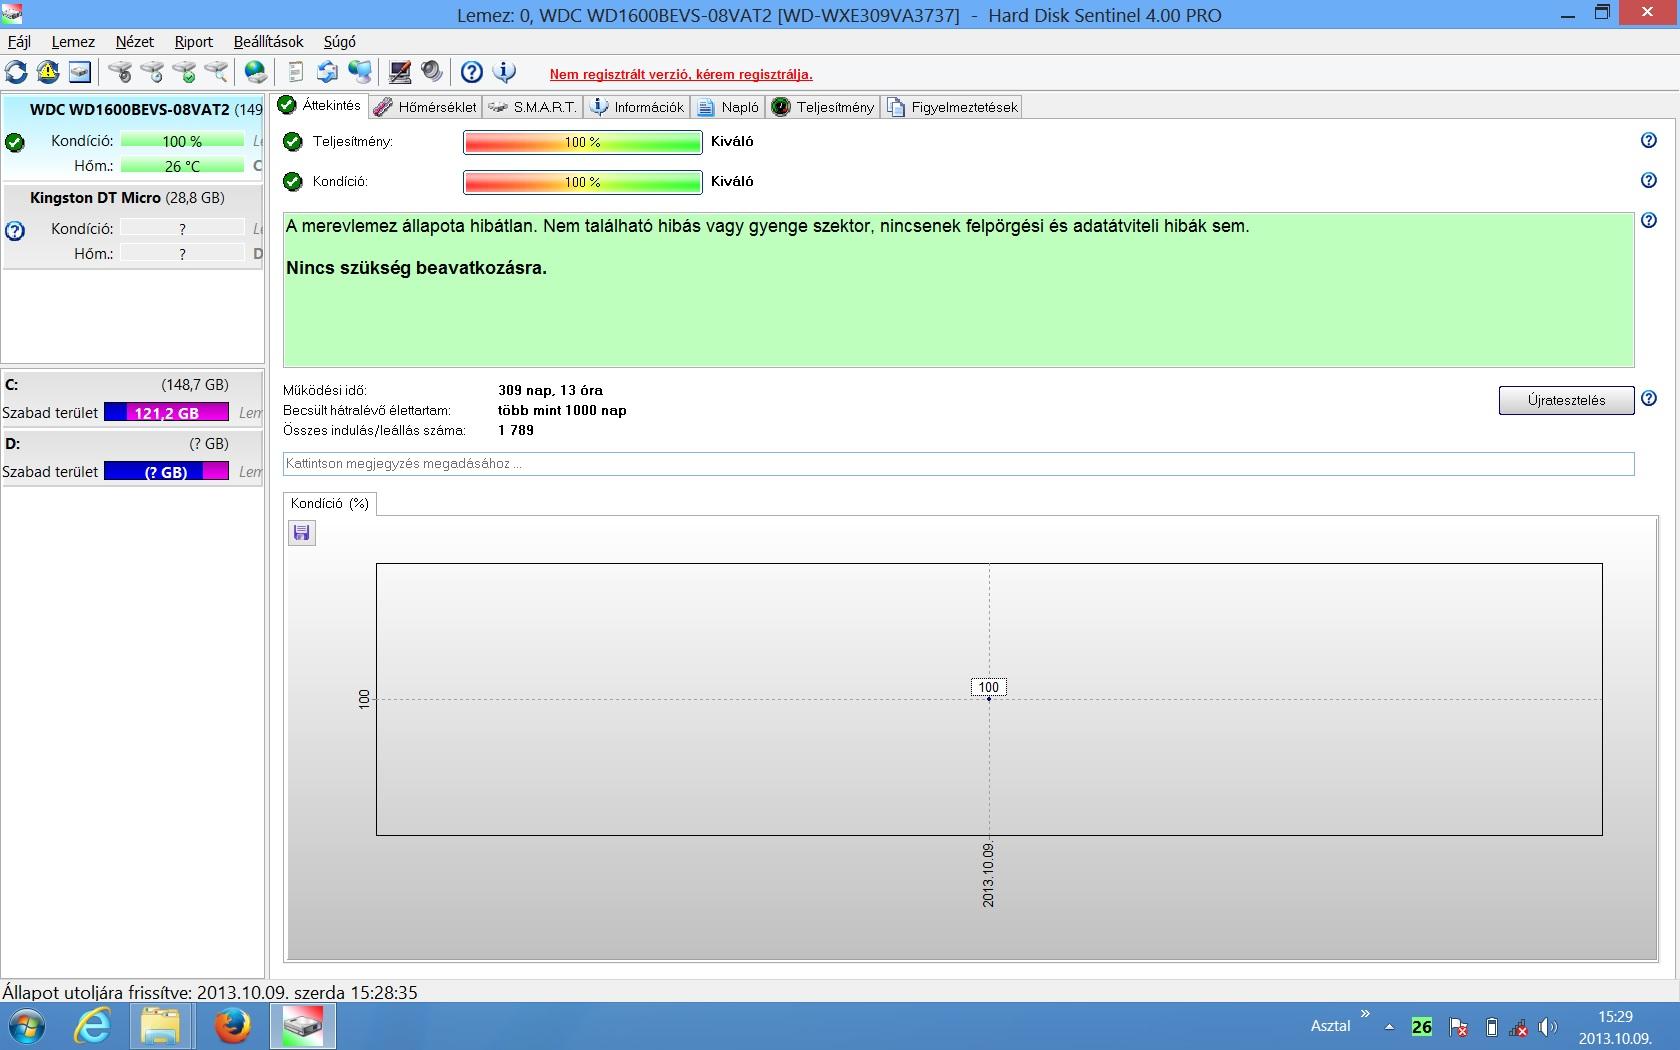
Task: Open the Súgó menu
Action: pyautogui.click(x=340, y=42)
